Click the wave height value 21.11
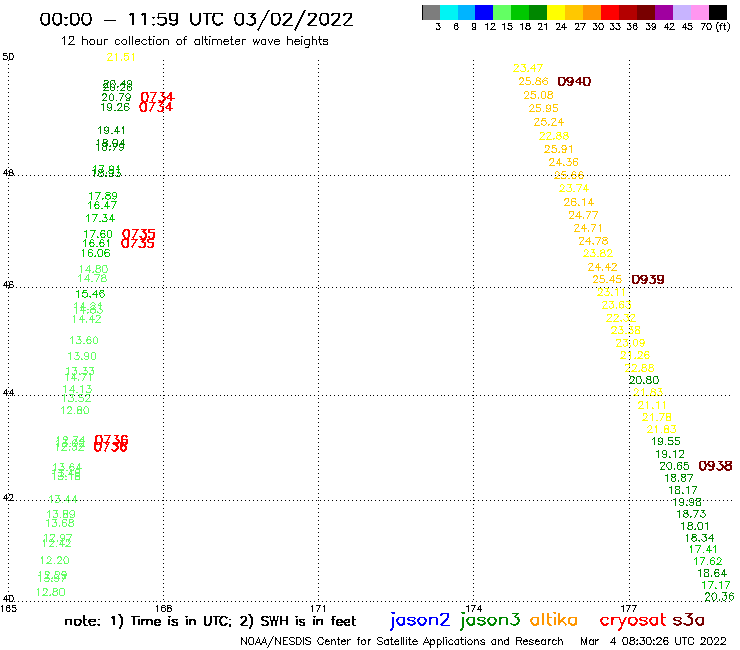 tap(652, 405)
